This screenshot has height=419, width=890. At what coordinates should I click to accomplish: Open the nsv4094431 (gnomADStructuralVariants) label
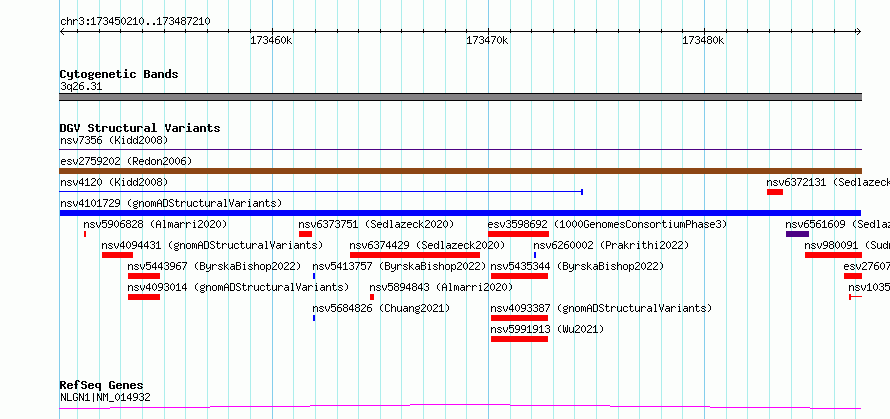[212, 245]
